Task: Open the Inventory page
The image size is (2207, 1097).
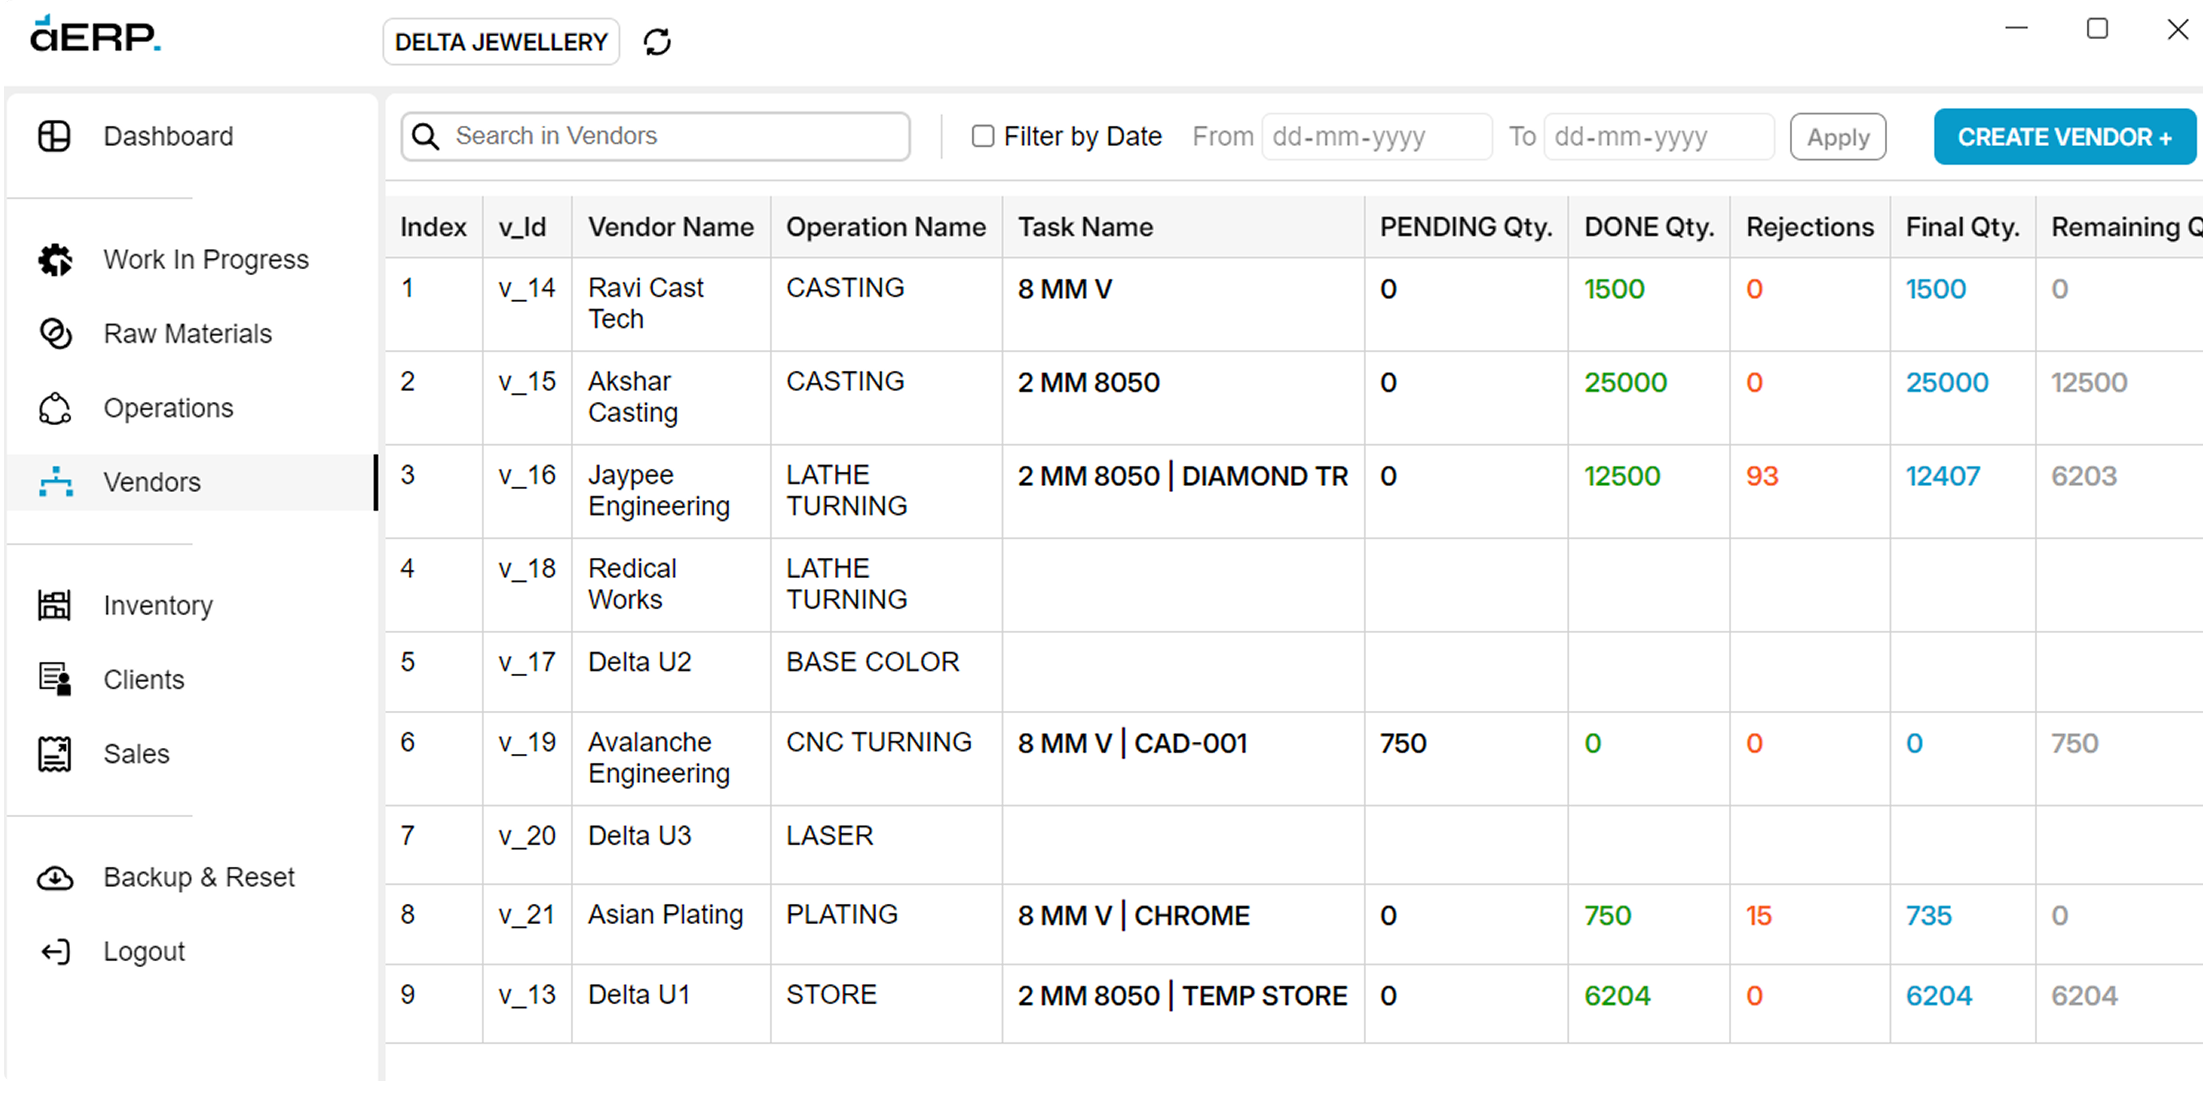Action: tap(190, 605)
